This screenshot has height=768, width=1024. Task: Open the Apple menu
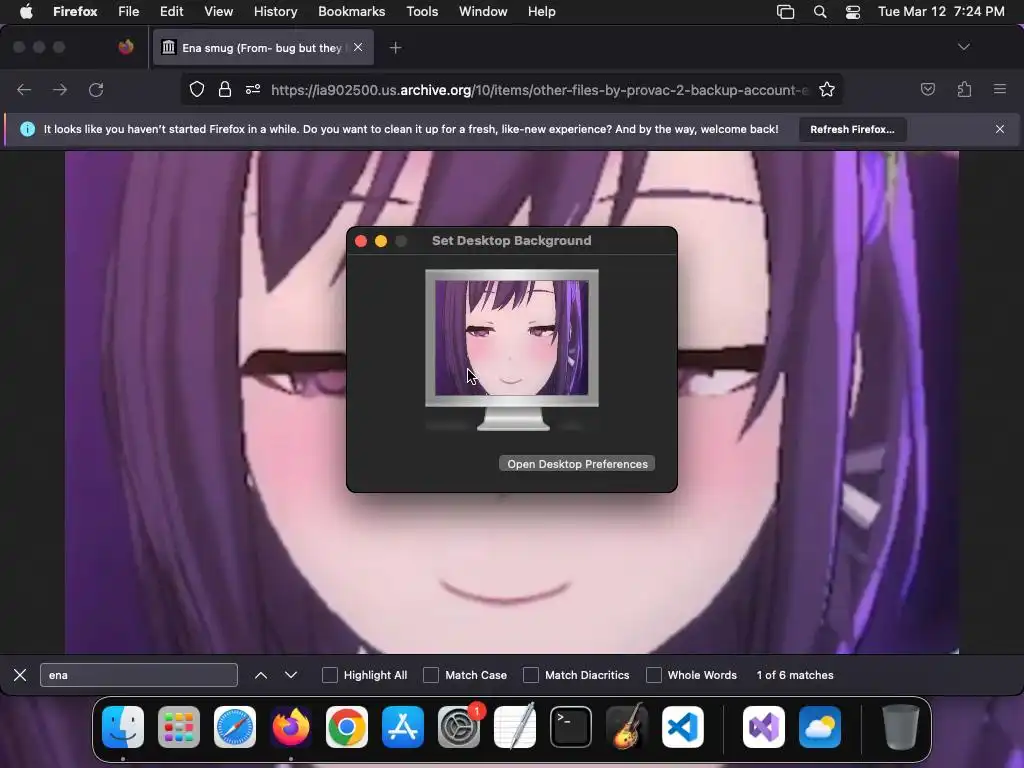26,12
